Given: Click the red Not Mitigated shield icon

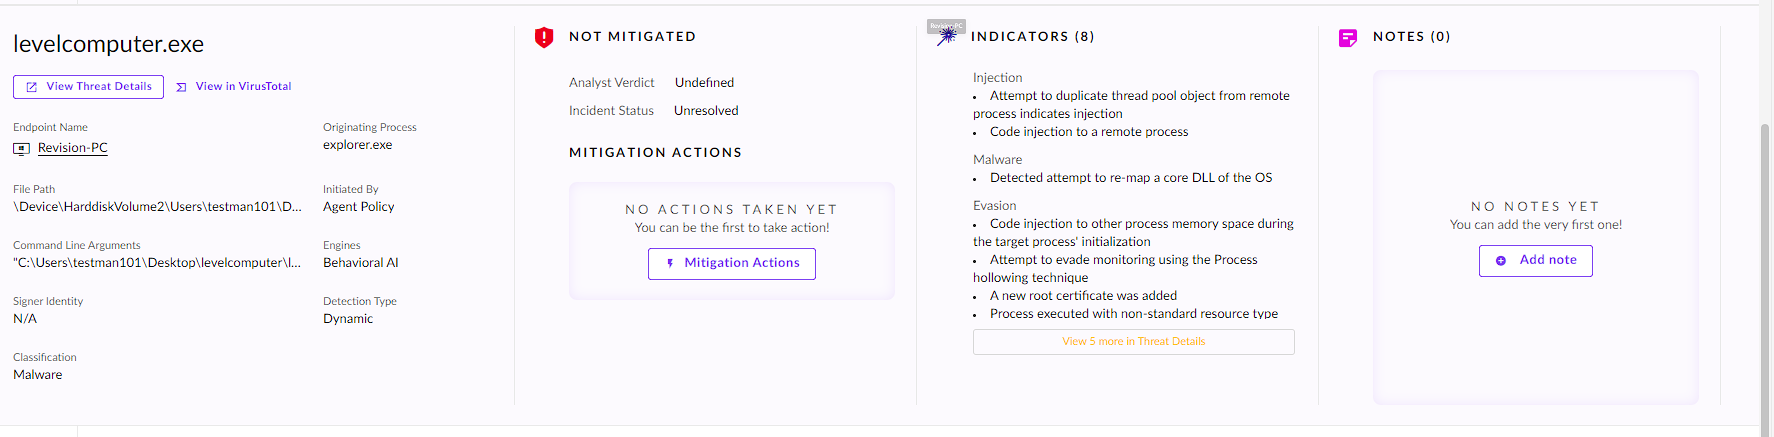Looking at the screenshot, I should point(544,38).
